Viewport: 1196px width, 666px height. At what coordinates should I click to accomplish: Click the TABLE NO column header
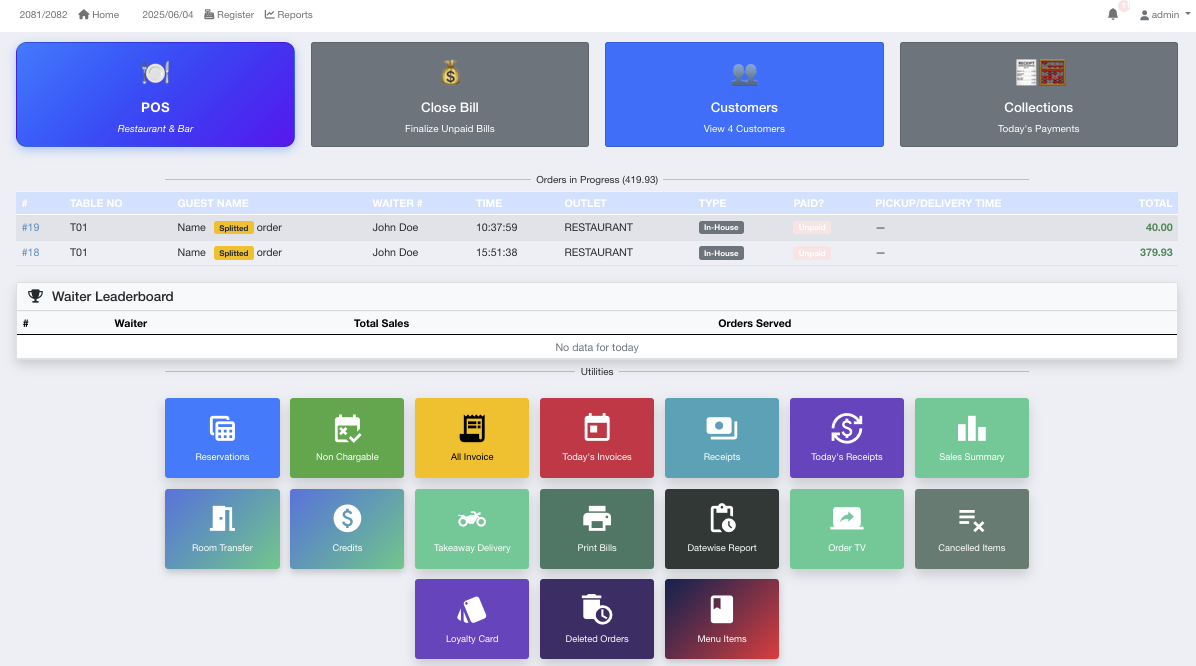point(96,203)
